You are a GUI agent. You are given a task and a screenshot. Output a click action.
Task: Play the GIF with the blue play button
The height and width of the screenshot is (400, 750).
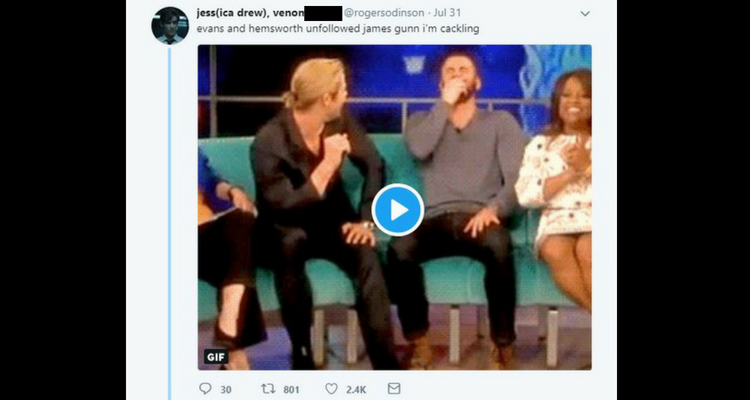(397, 210)
